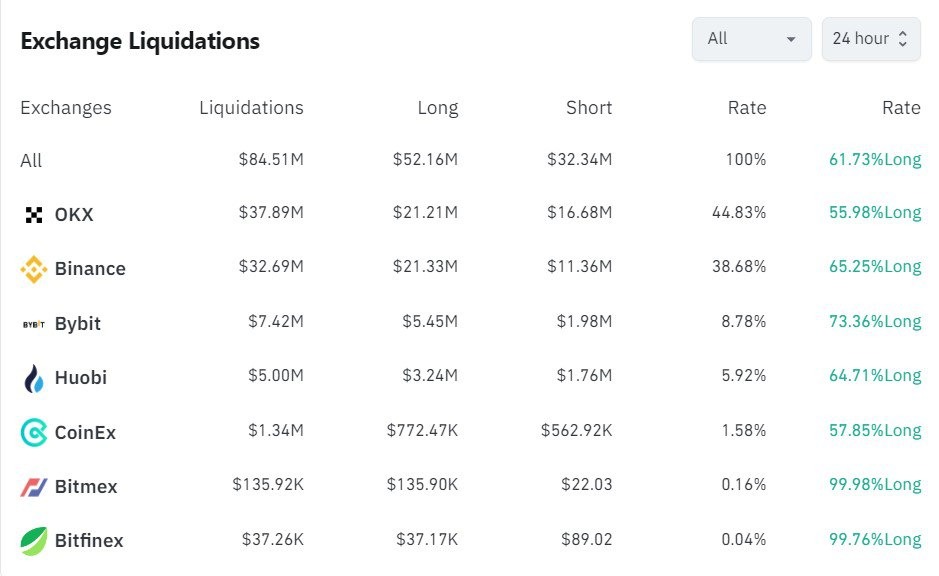Click the CoinEx exchange logo icon
The height and width of the screenshot is (576, 939).
[34, 433]
